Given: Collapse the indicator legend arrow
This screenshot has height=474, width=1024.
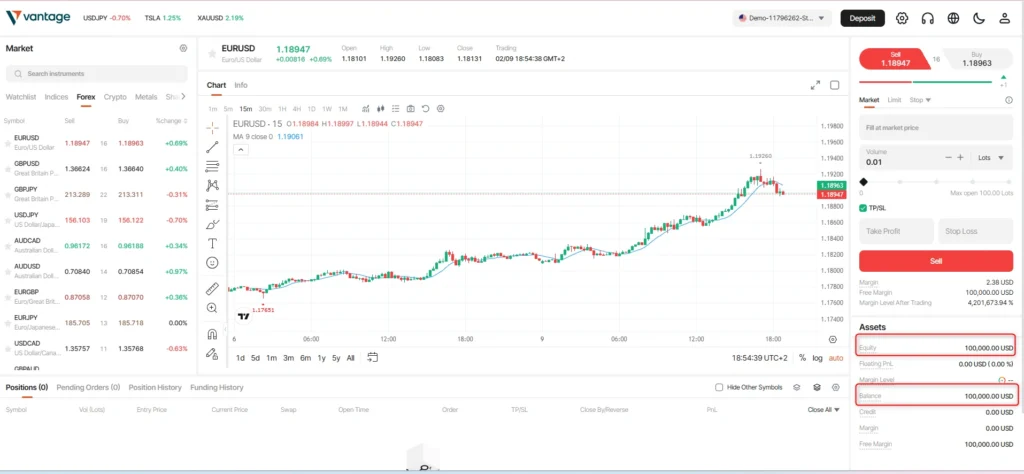Looking at the screenshot, I should tap(240, 150).
